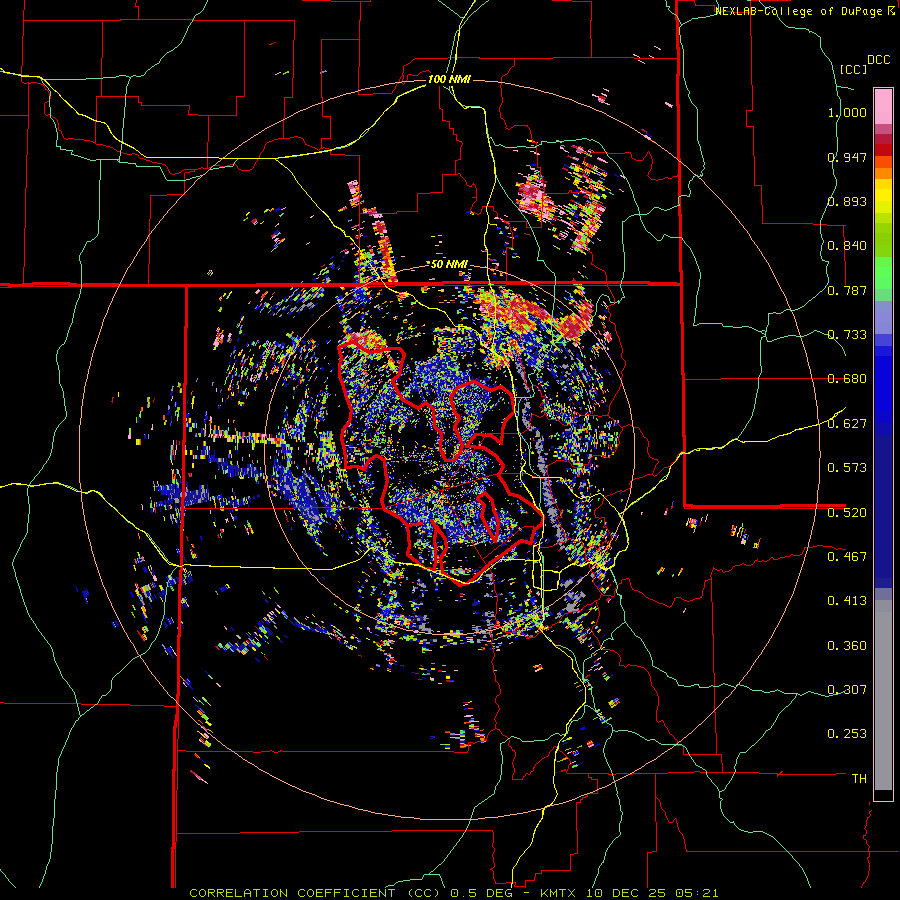Click the TH threshold label on the legend
Image resolution: width=900 pixels, height=900 pixels.
pos(859,779)
